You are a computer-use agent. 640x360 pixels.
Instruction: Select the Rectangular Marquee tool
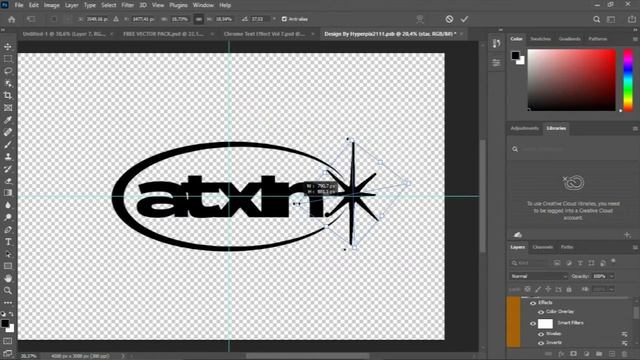coord(8,59)
